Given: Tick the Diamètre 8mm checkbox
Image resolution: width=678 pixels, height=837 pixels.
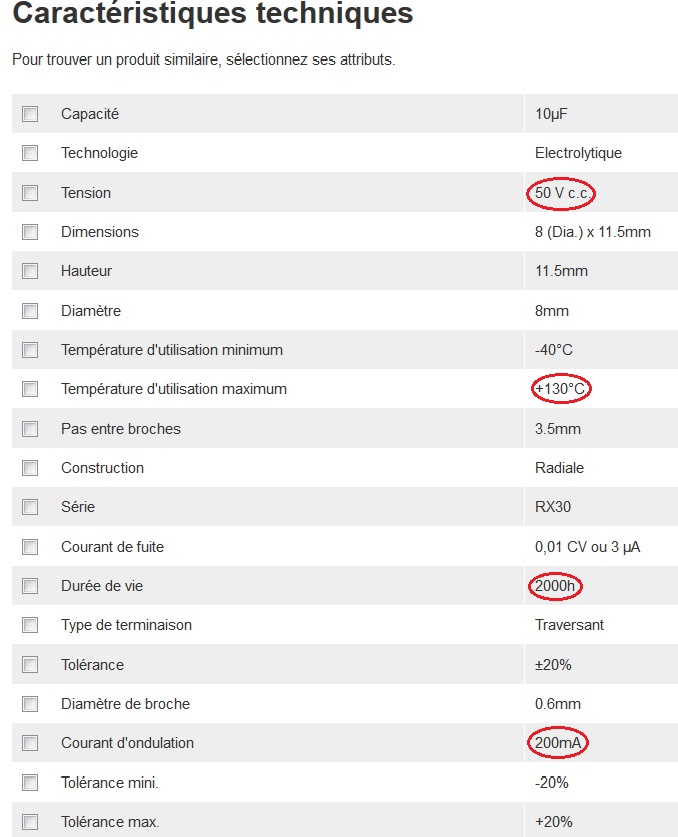Looking at the screenshot, I should [x=30, y=311].
